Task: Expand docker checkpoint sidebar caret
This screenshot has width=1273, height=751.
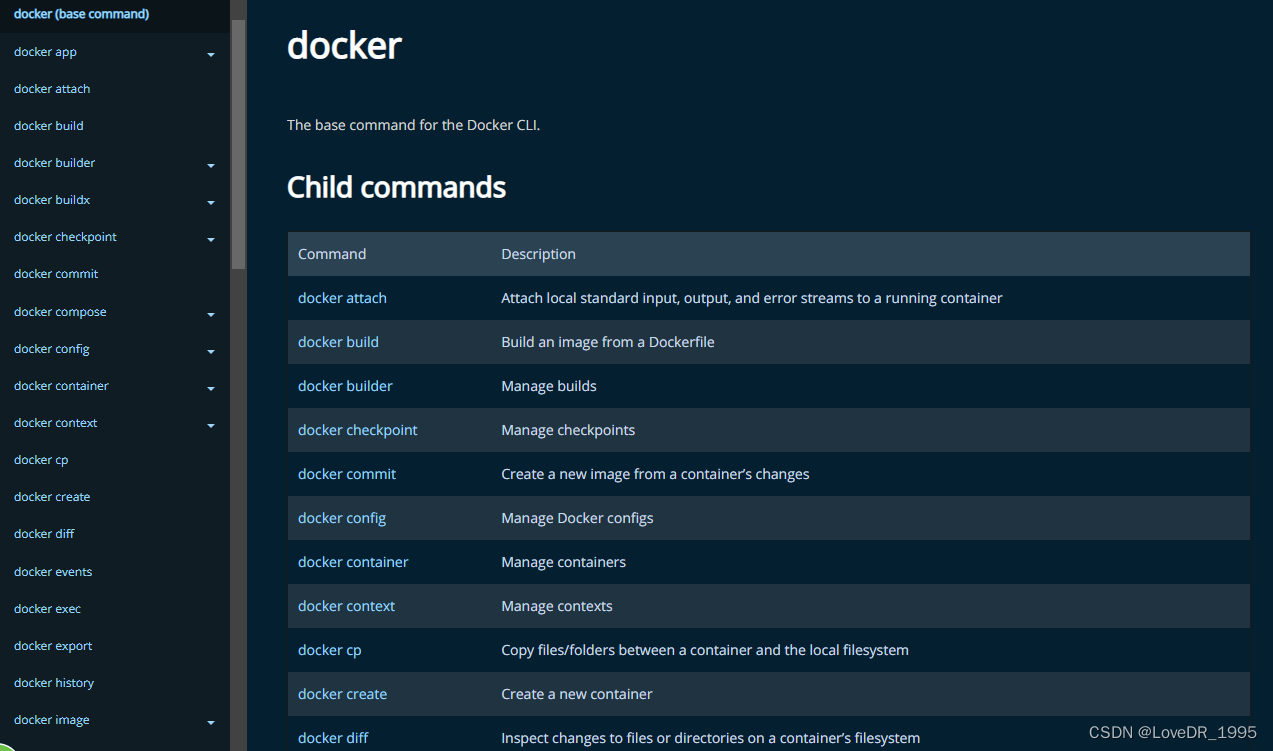Action: [x=211, y=239]
